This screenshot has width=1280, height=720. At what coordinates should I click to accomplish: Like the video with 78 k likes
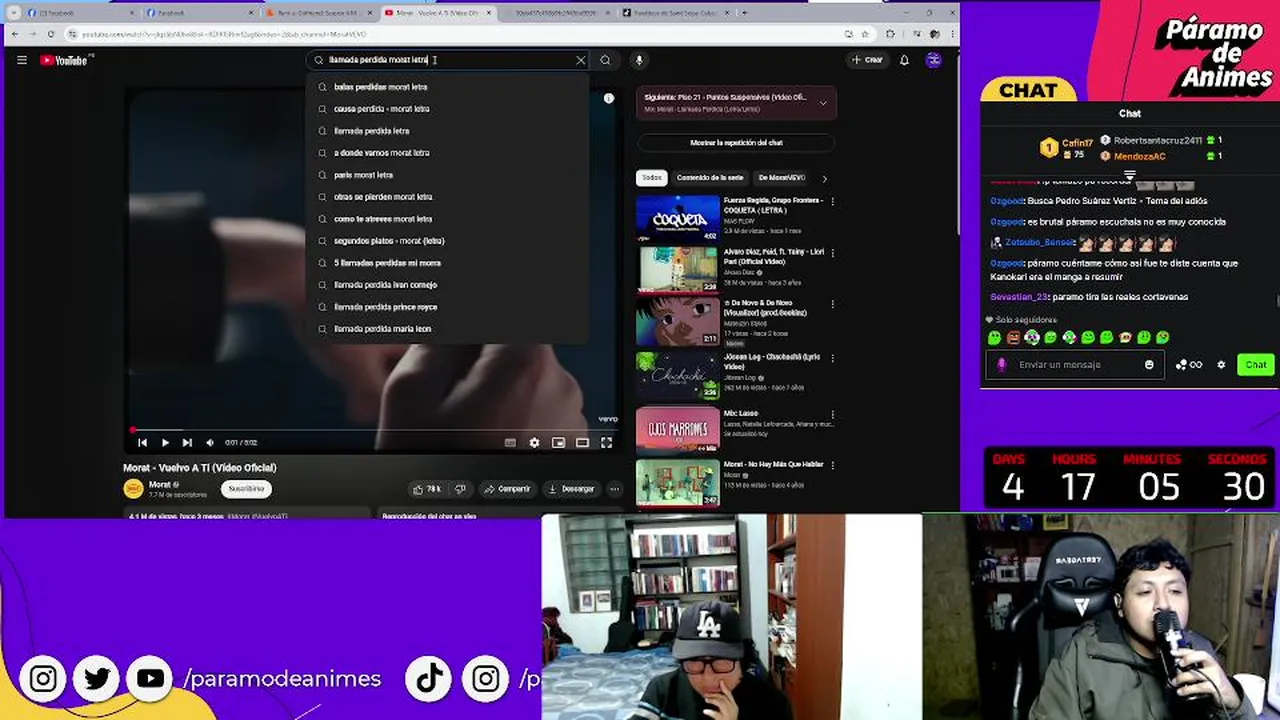click(427, 489)
